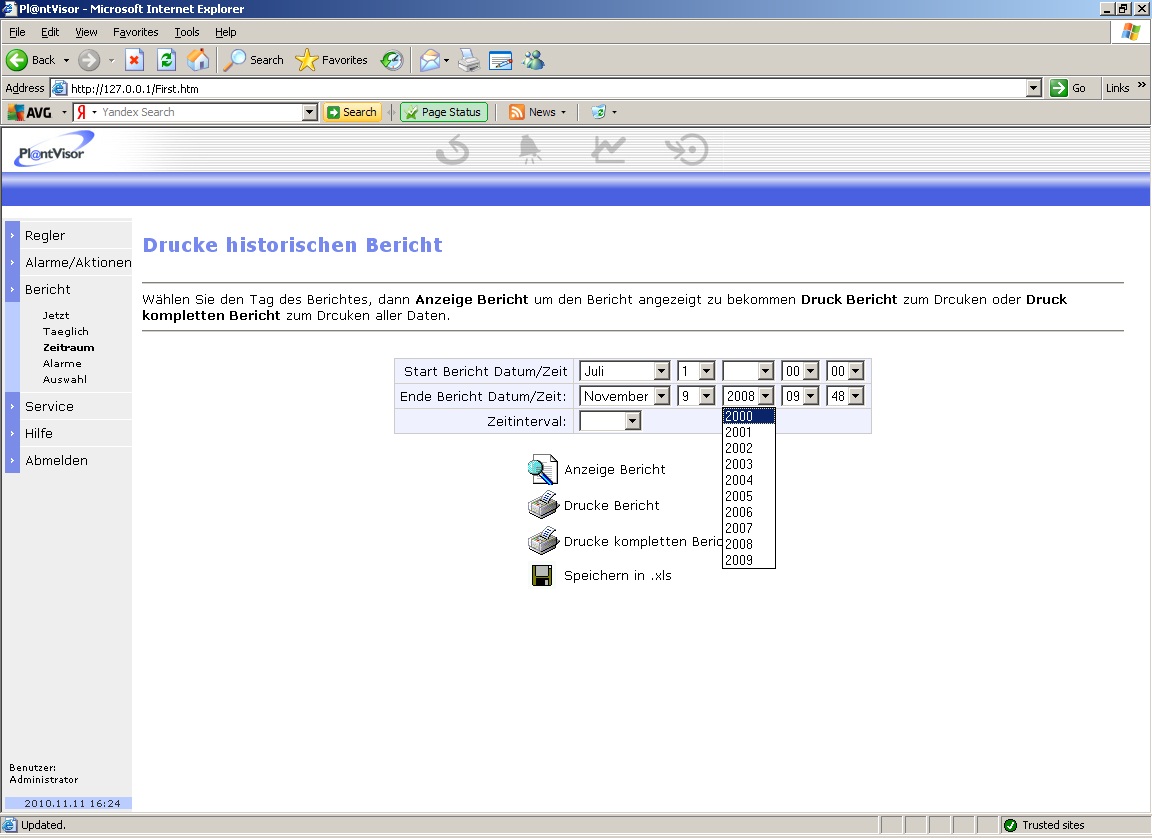Open the End month dropdown (November)
Viewport: 1152px width, 838px height.
tap(624, 397)
